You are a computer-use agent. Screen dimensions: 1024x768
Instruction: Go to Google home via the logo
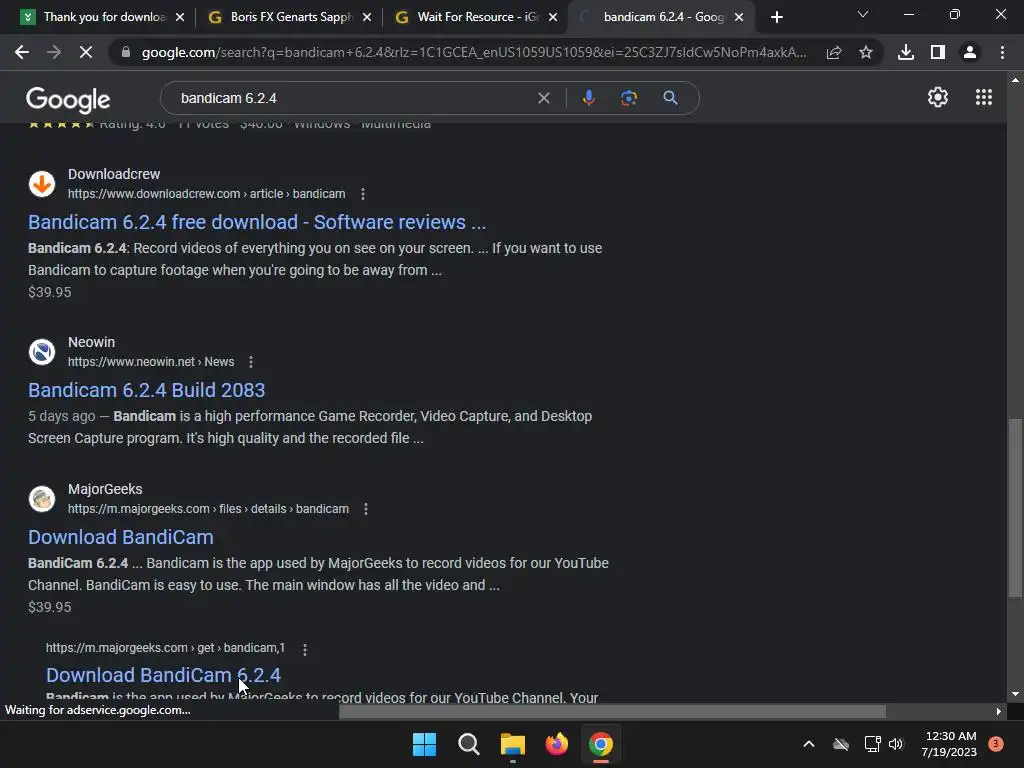68,99
